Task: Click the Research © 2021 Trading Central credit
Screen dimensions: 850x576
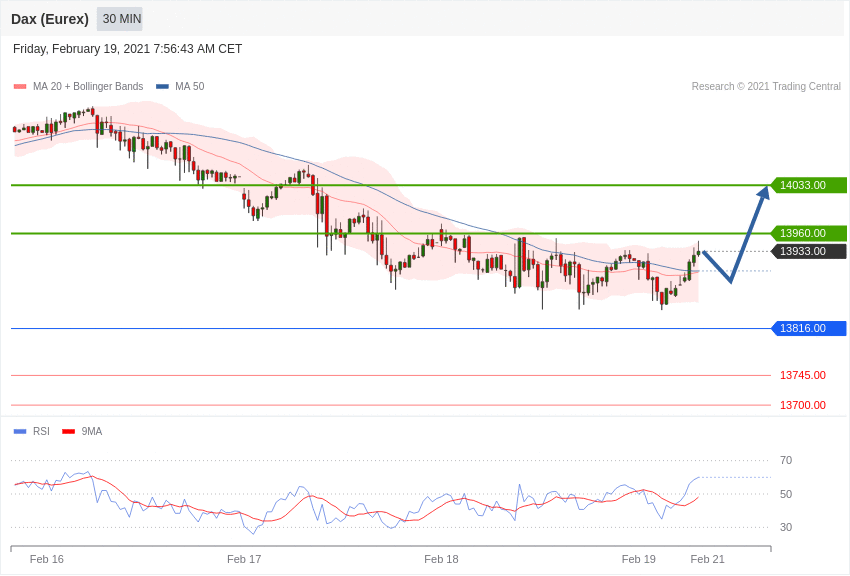Action: pos(766,86)
